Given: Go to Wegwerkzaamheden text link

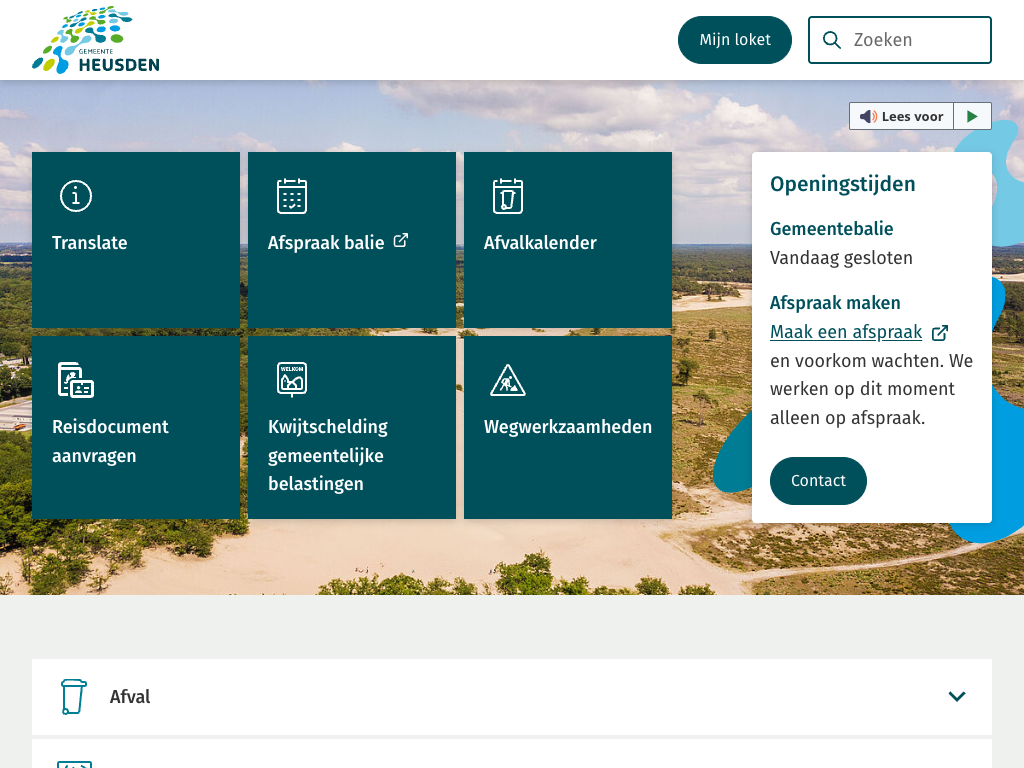Looking at the screenshot, I should coord(568,427).
